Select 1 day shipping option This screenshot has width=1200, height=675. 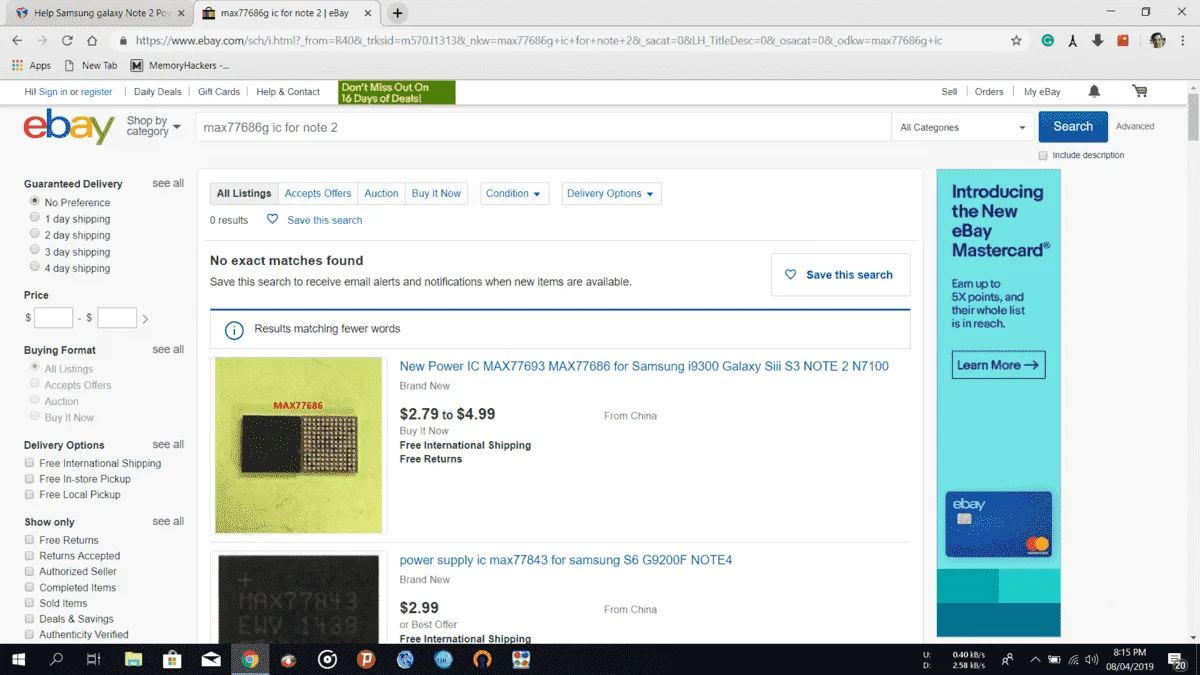(x=35, y=218)
